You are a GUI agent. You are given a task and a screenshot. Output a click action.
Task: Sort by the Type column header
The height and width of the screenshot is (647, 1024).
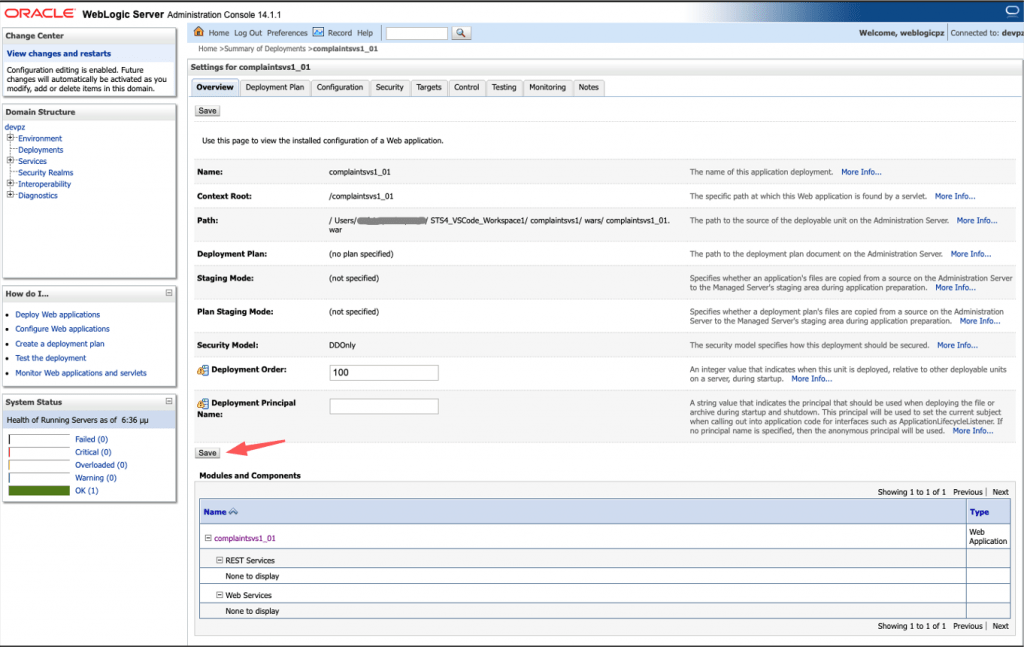(979, 512)
